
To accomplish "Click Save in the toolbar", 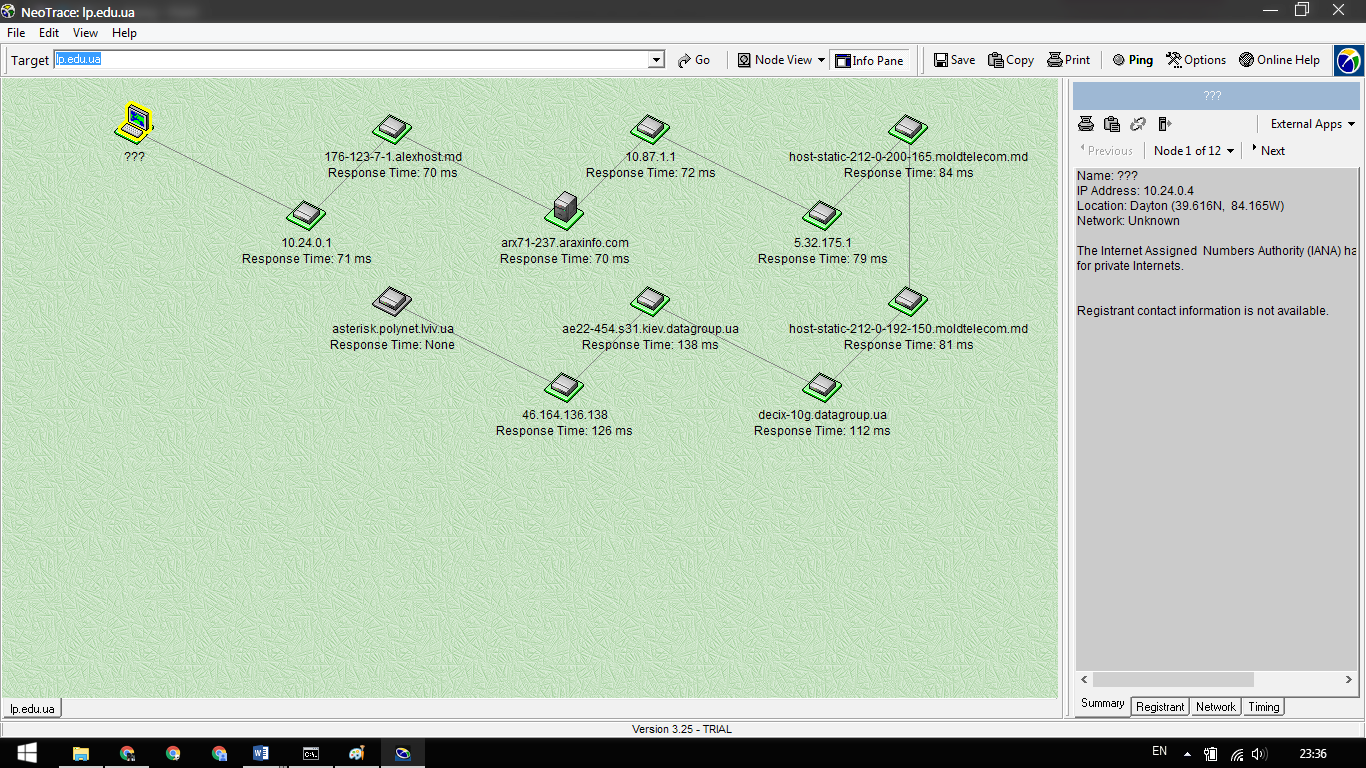I will tap(955, 60).
